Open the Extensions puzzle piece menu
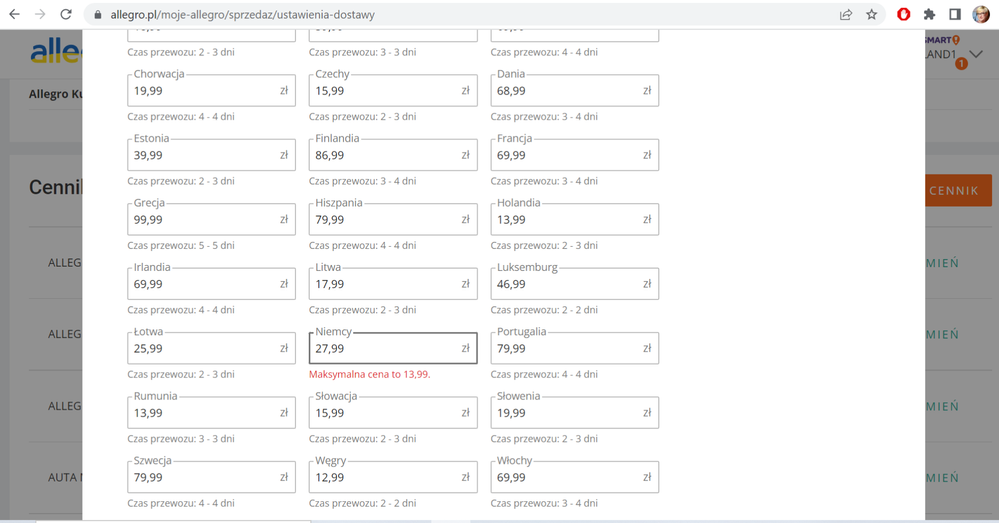The height and width of the screenshot is (523, 999). 929,15
